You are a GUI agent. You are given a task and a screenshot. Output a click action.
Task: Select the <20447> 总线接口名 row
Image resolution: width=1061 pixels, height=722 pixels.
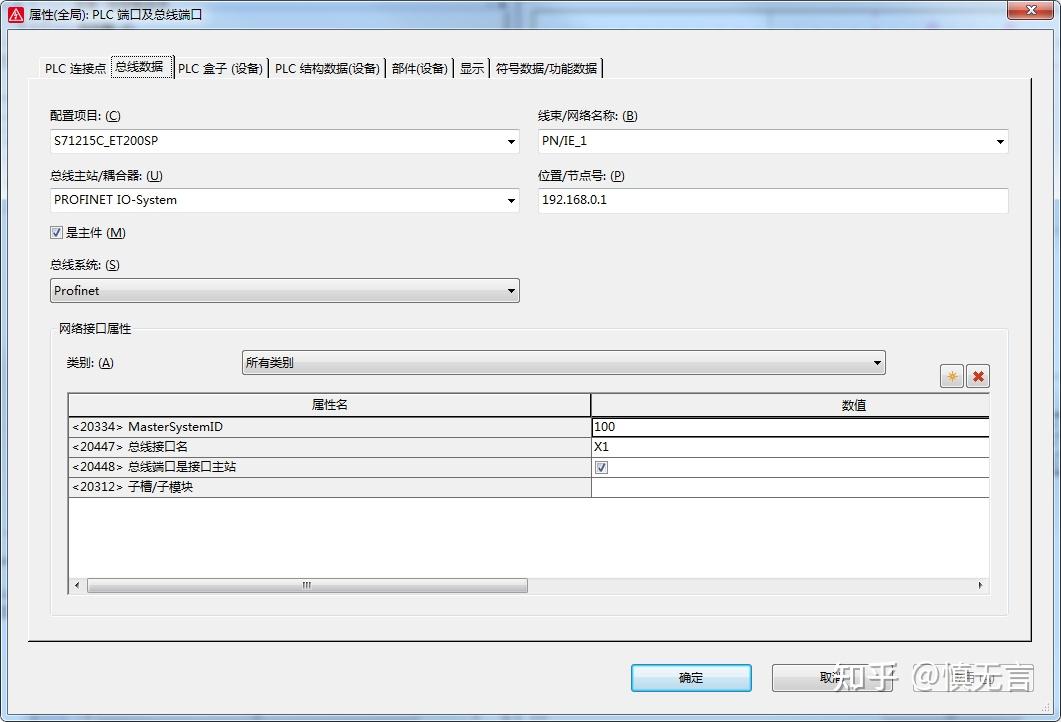(x=330, y=447)
